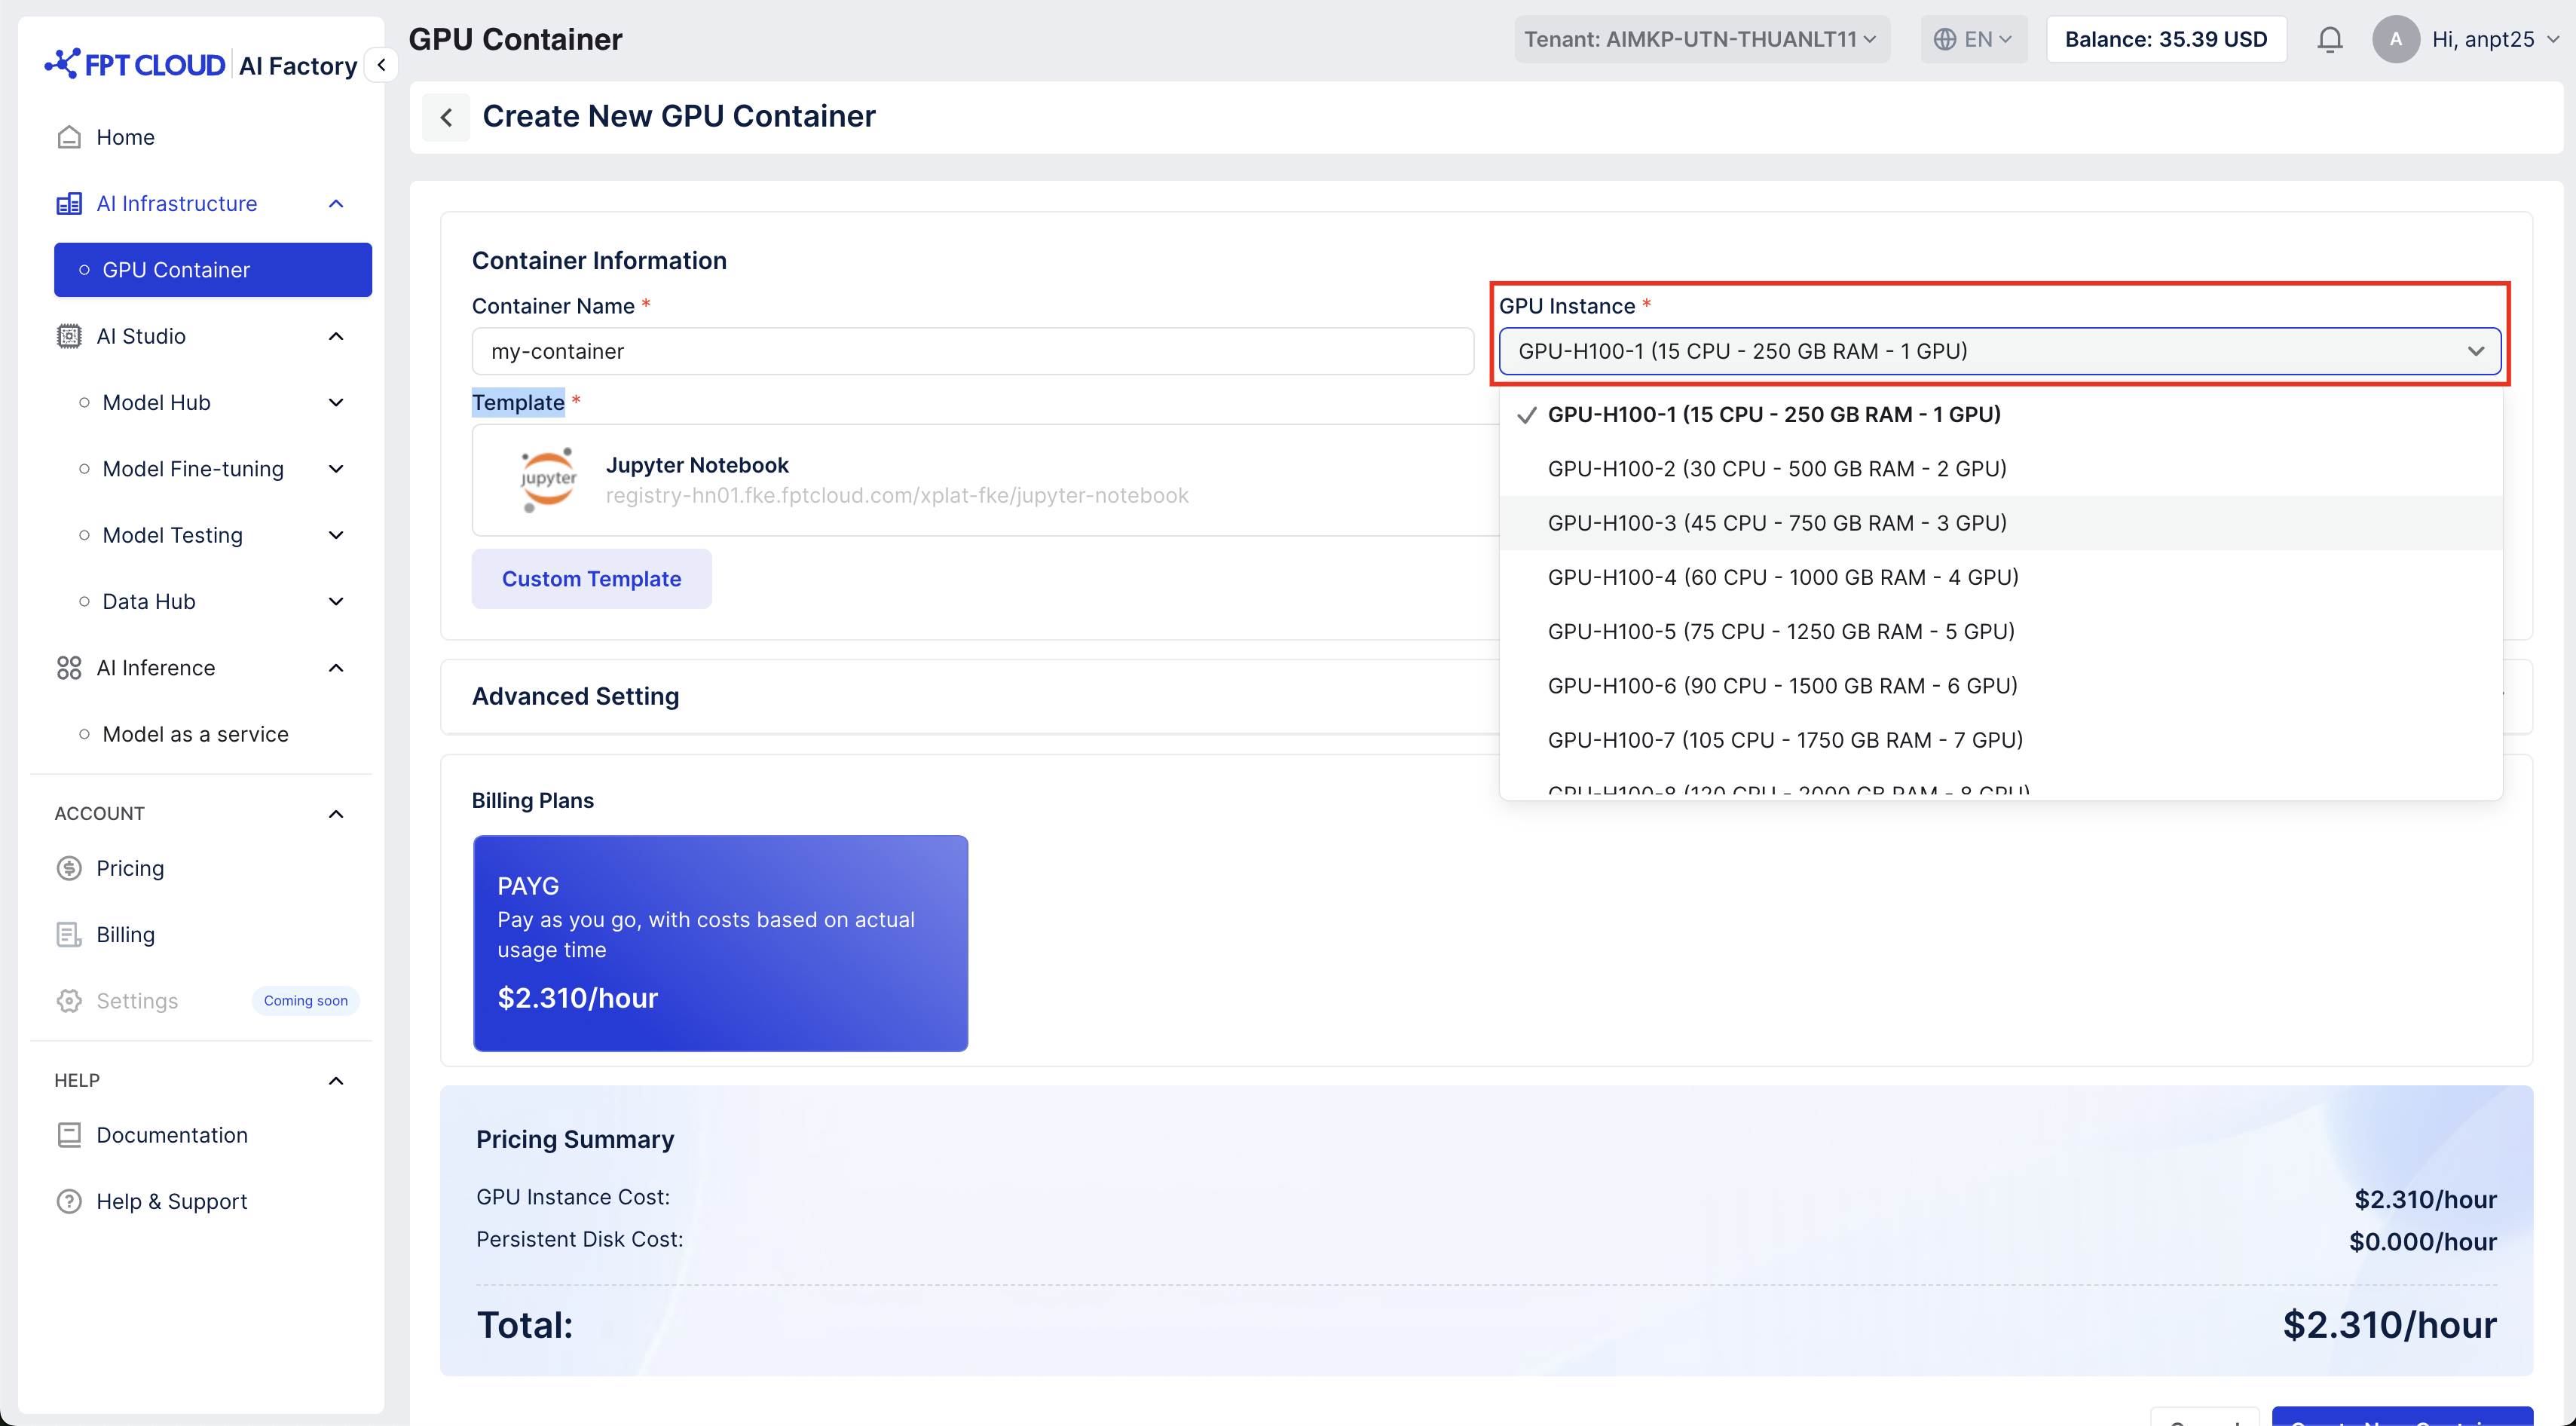Click the Model Hub label
Screen dimensions: 2576x1426
(x=156, y=403)
